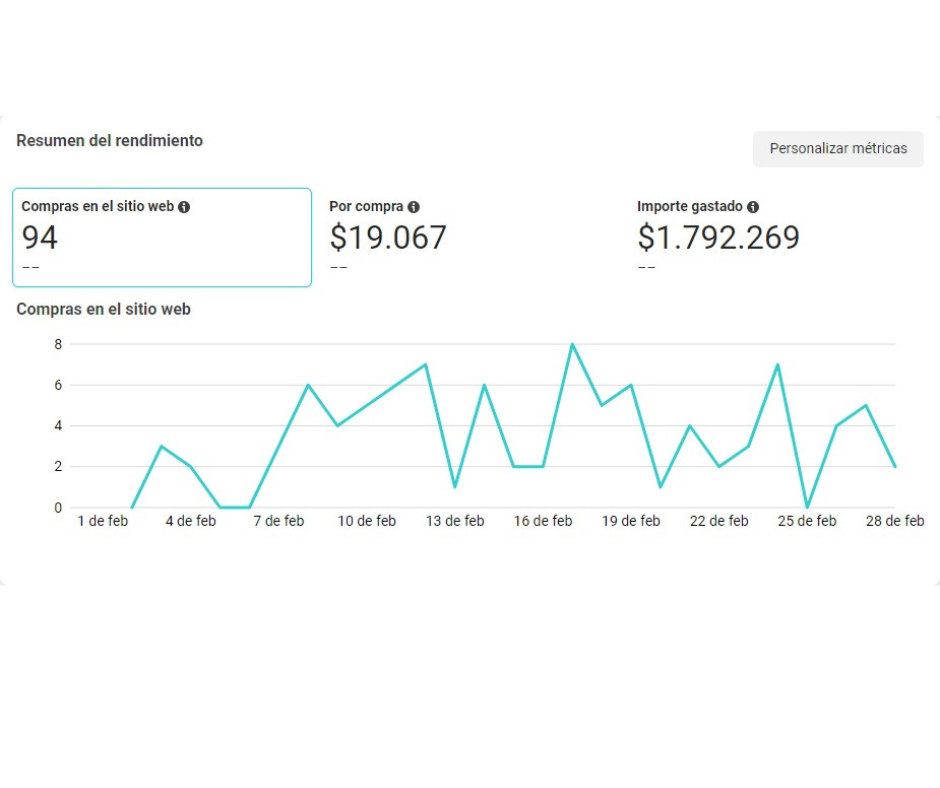
Task: Select the Importe gastado value $1.792.269
Action: (x=718, y=238)
